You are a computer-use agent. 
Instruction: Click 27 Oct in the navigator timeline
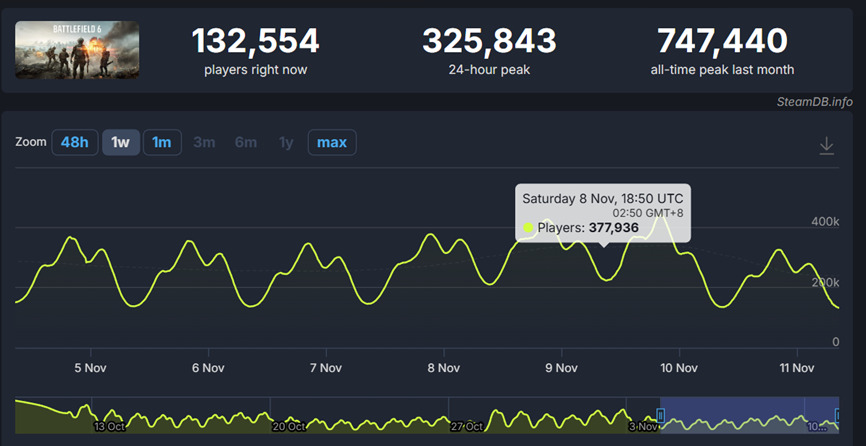tap(468, 425)
